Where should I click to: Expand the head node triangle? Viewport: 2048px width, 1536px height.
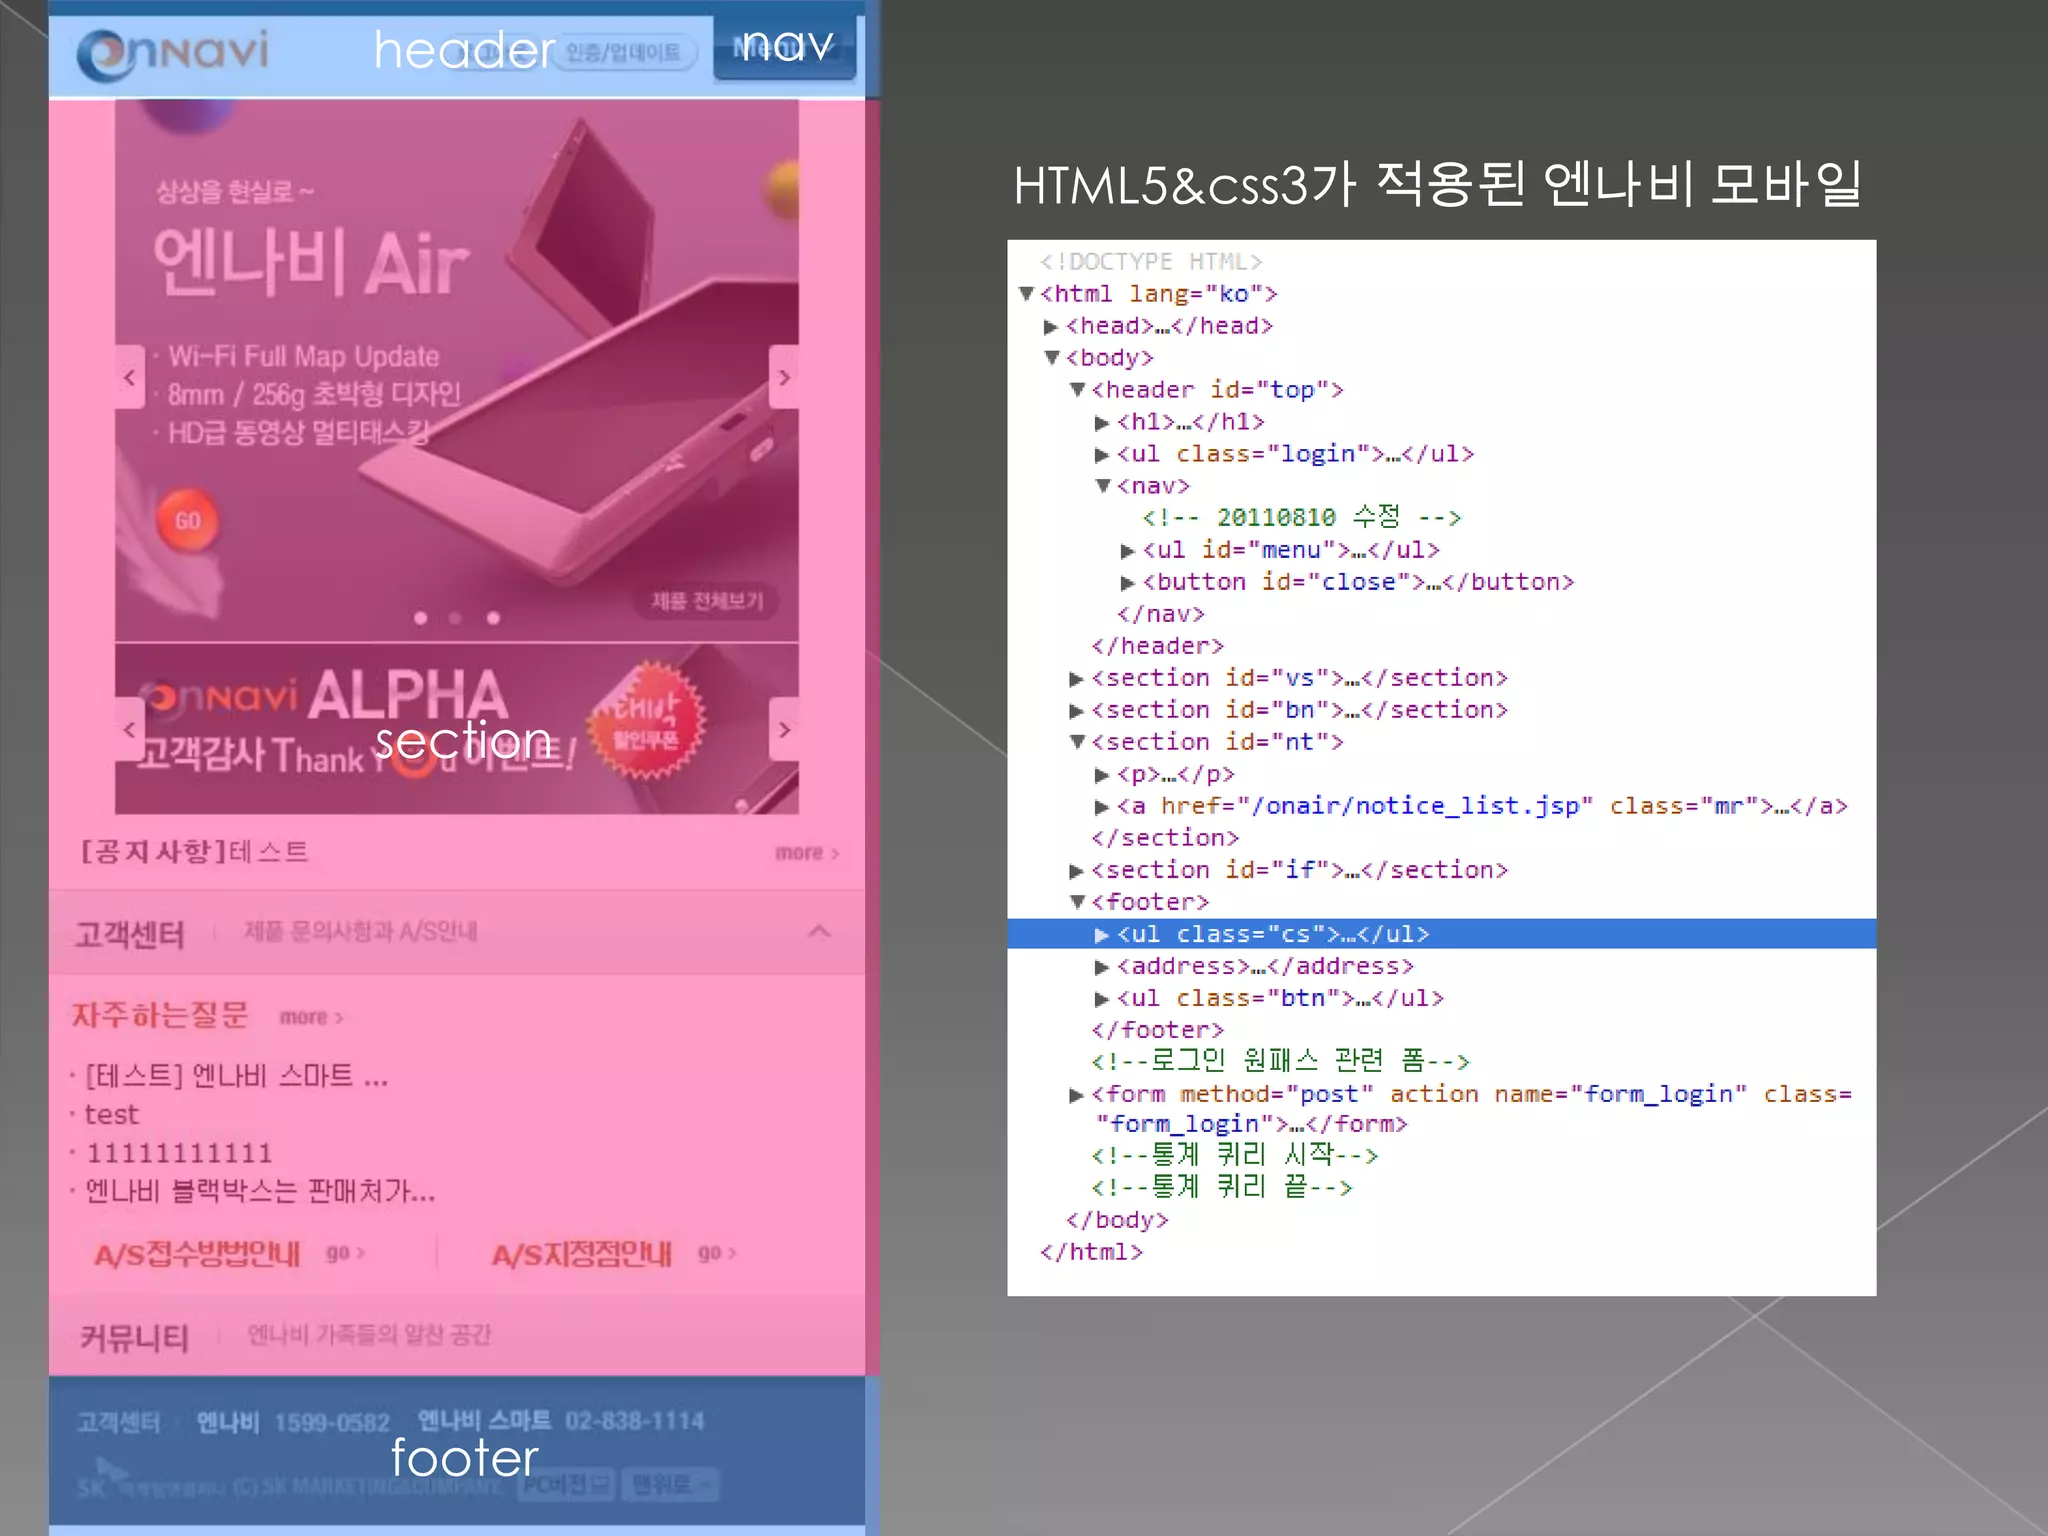(1051, 327)
